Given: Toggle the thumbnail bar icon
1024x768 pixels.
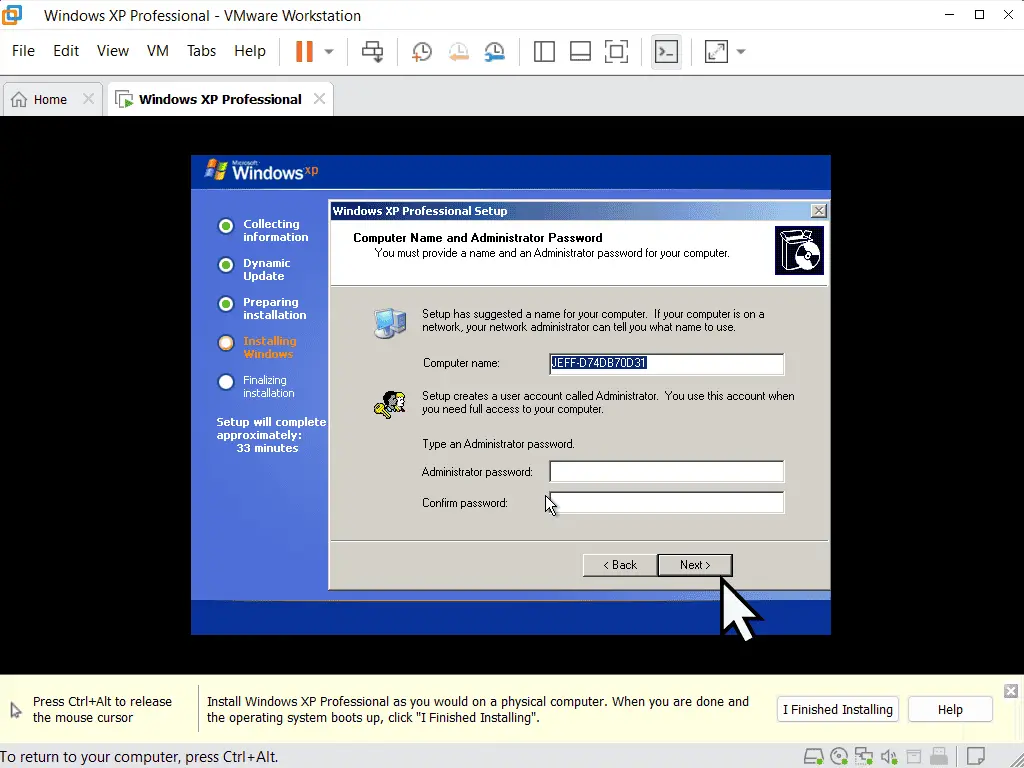Looking at the screenshot, I should [580, 51].
